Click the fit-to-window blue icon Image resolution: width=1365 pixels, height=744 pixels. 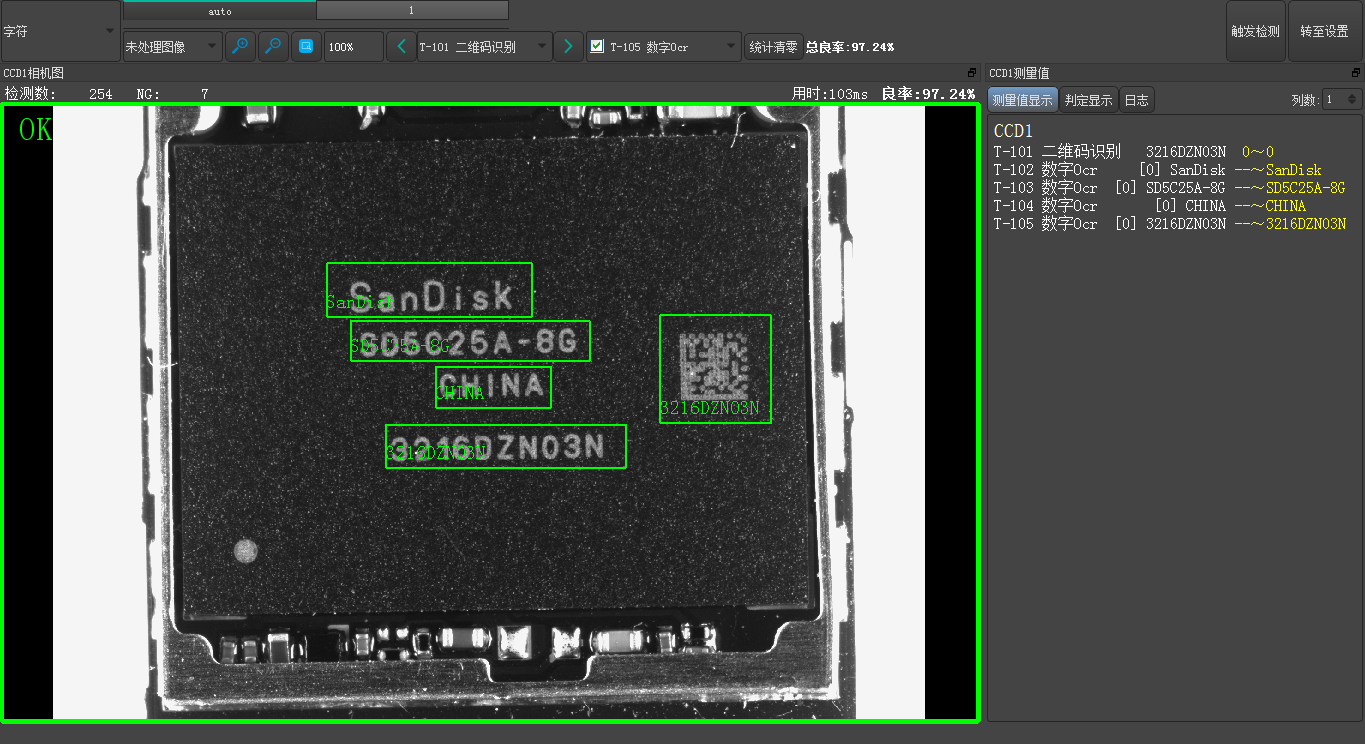(306, 47)
